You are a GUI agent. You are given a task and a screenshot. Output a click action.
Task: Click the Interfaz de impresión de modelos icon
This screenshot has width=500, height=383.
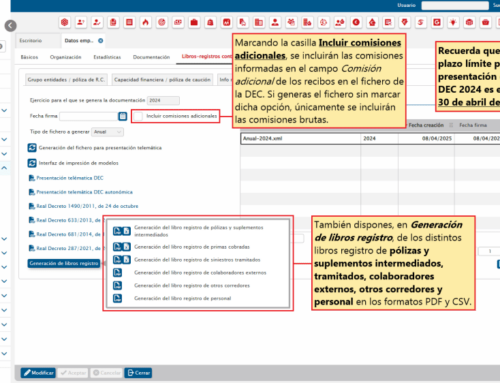pos(32,163)
